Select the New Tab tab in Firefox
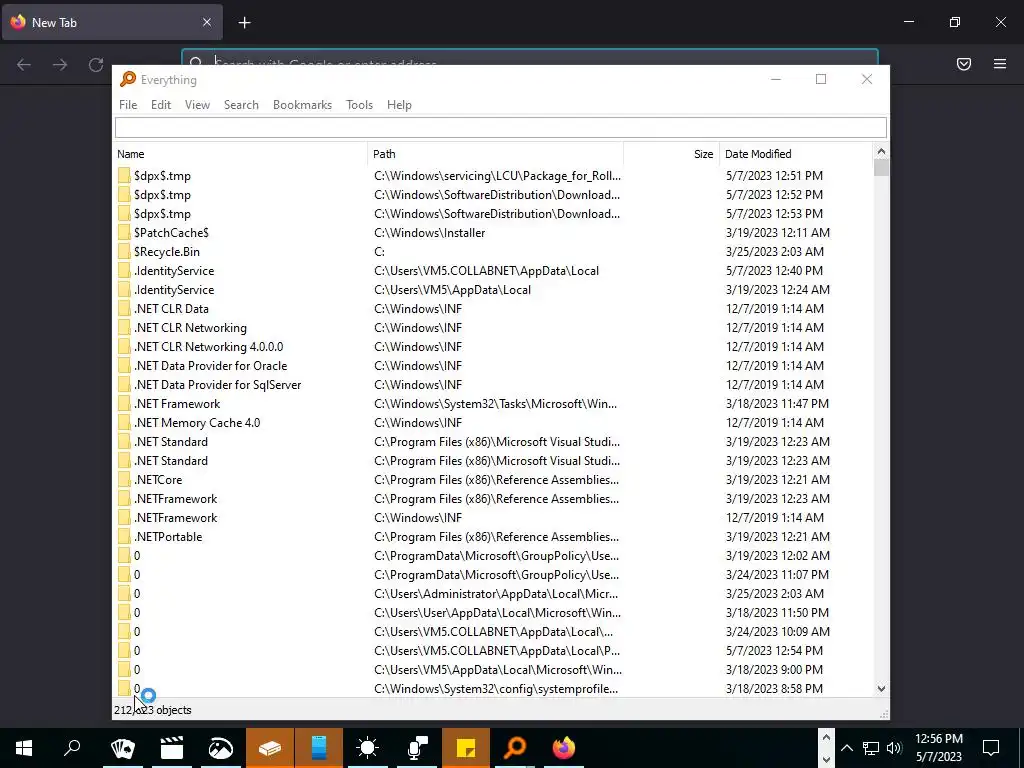Viewport: 1024px width, 768px height. [112, 22]
